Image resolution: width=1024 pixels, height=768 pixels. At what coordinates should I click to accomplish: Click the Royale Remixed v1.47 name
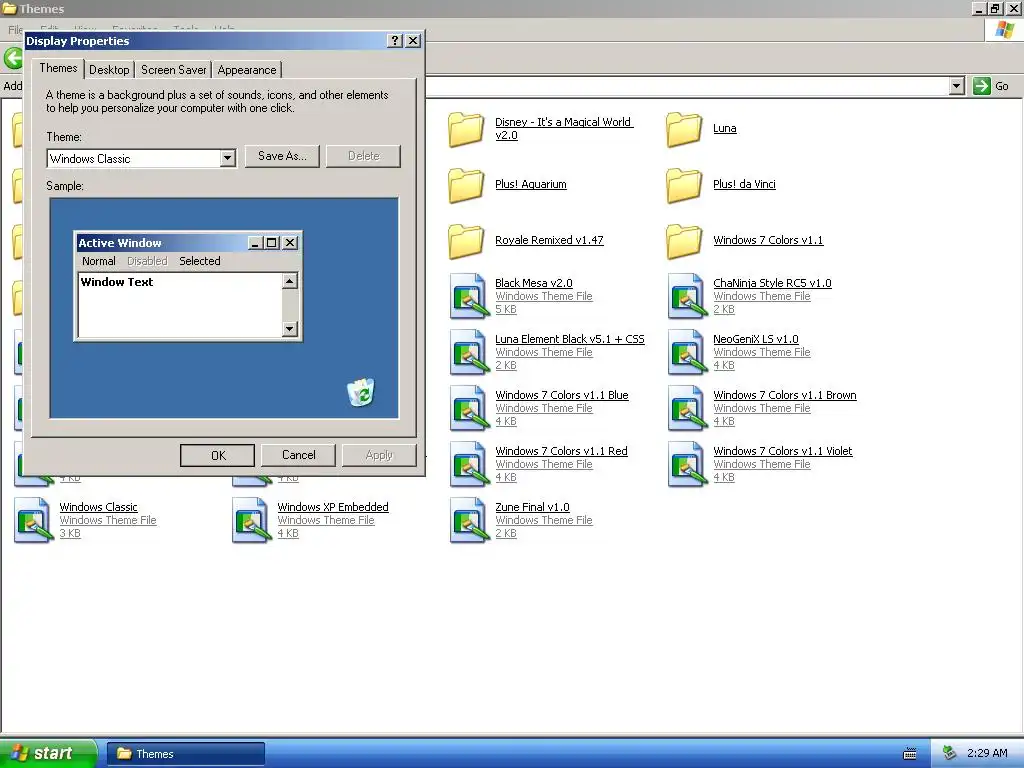(549, 240)
